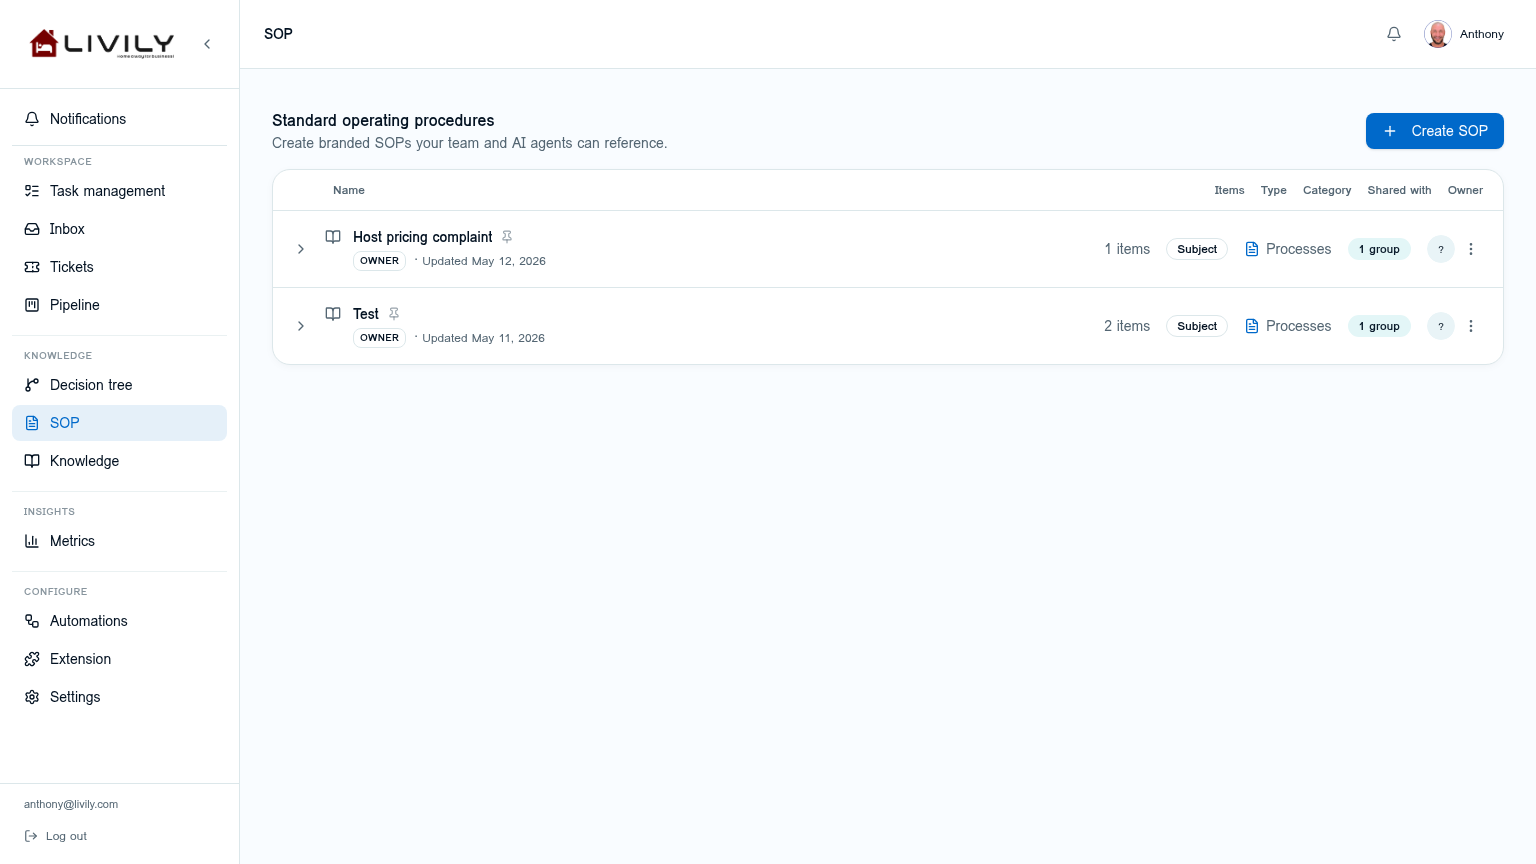The image size is (1536, 864).
Task: Click OWNER badge on Test row
Action: point(380,338)
